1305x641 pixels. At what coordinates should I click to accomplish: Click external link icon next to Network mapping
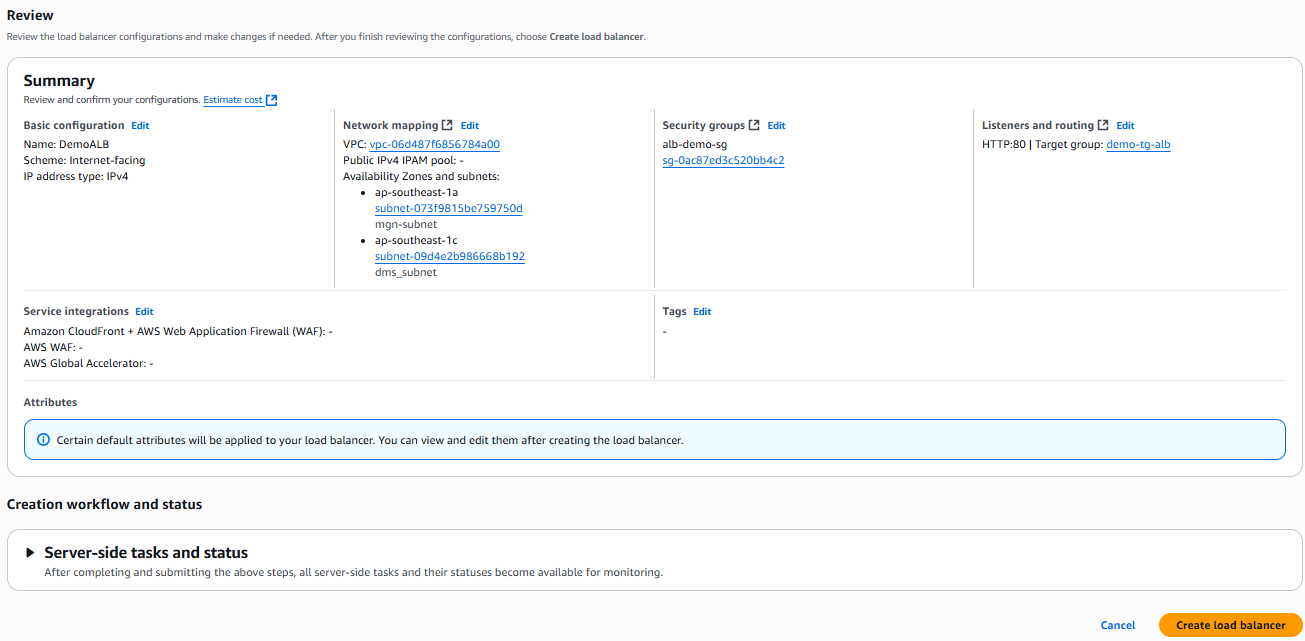(447, 125)
